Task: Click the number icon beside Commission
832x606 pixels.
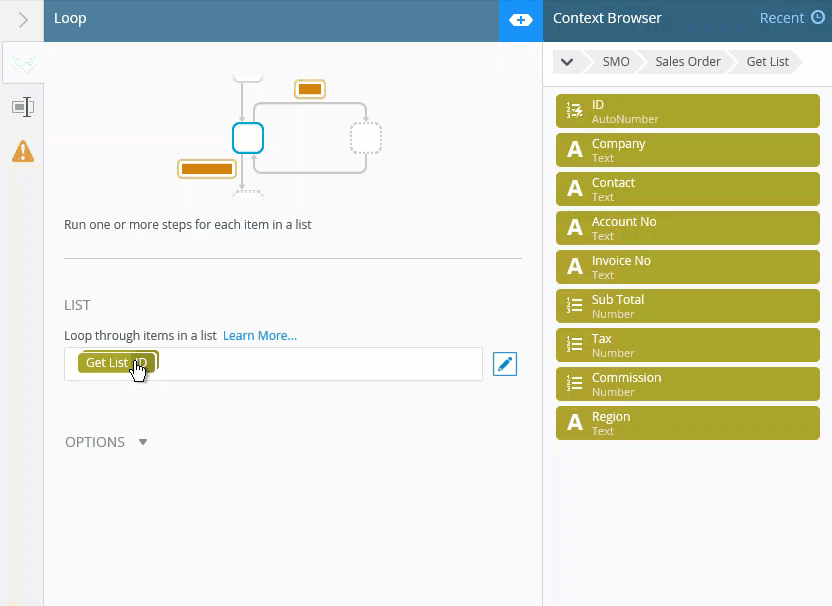Action: 575,383
